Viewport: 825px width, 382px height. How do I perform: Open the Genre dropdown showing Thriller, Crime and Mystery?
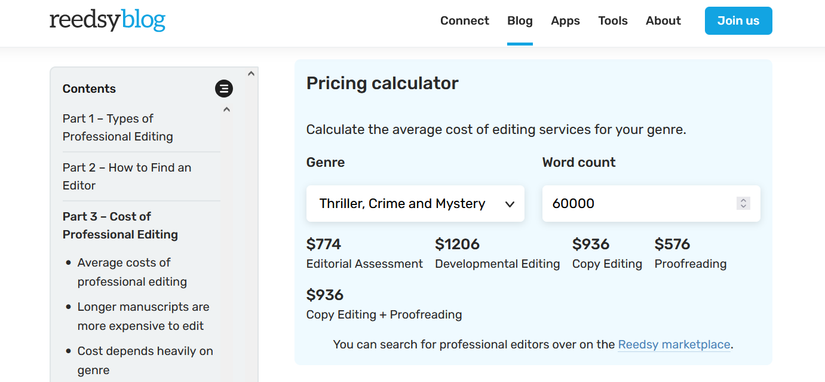pyautogui.click(x=415, y=203)
